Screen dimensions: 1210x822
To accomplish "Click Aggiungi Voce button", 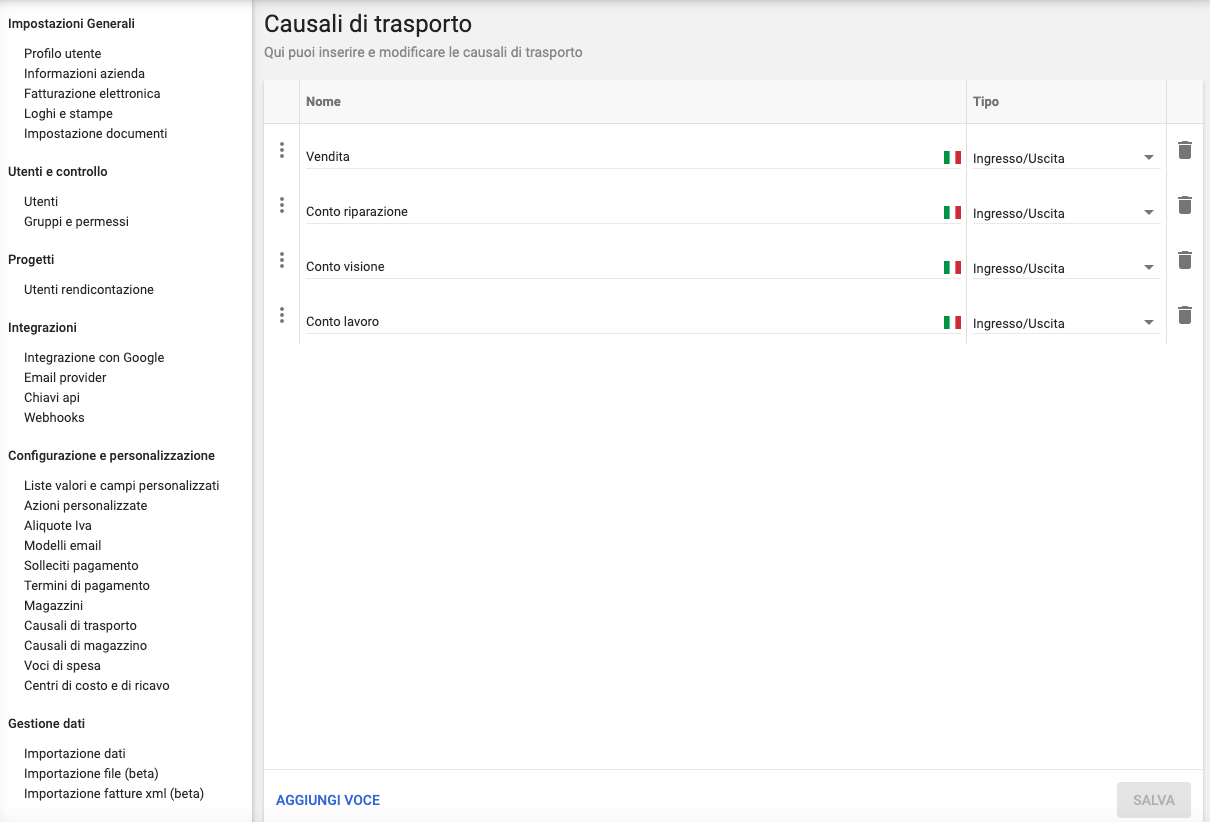I will tap(328, 800).
